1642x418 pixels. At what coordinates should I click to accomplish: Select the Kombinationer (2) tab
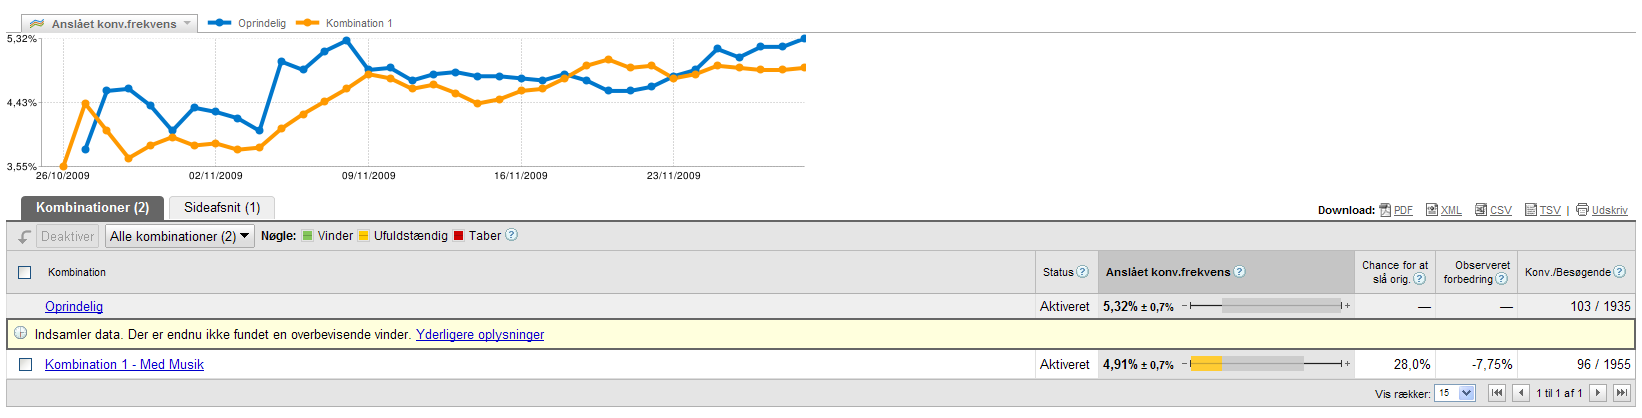coord(92,208)
